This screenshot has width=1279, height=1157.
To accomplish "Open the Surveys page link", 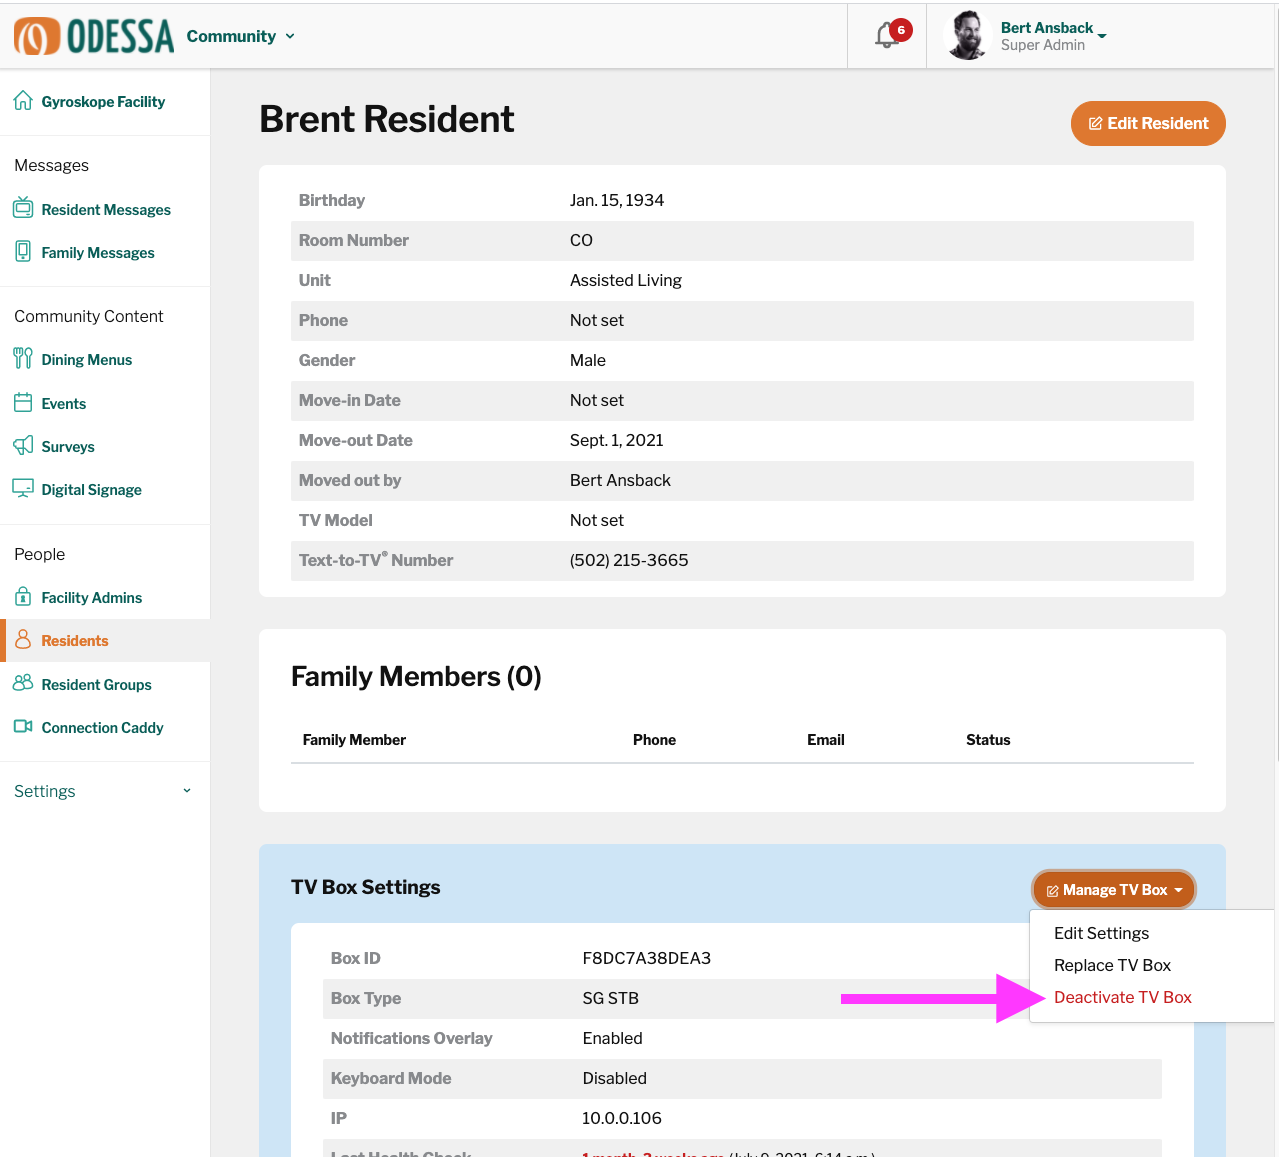I will tap(68, 446).
